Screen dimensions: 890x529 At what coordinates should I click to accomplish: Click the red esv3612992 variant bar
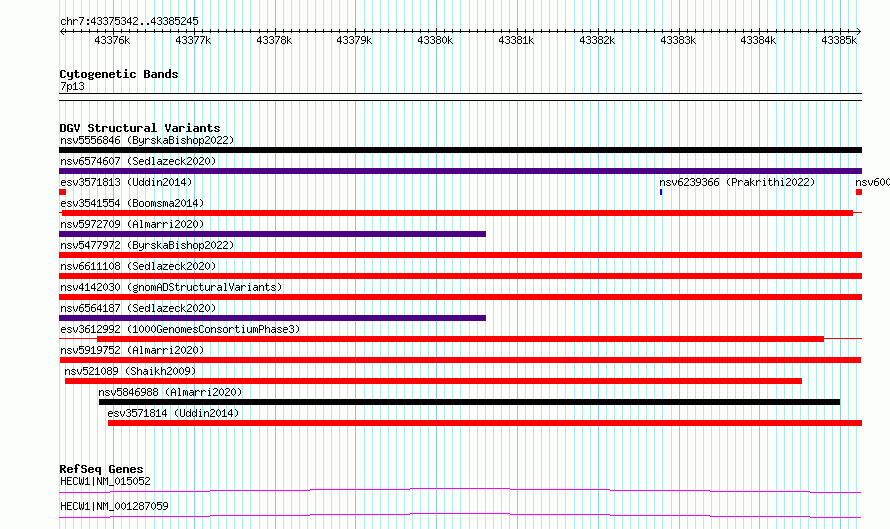460,339
